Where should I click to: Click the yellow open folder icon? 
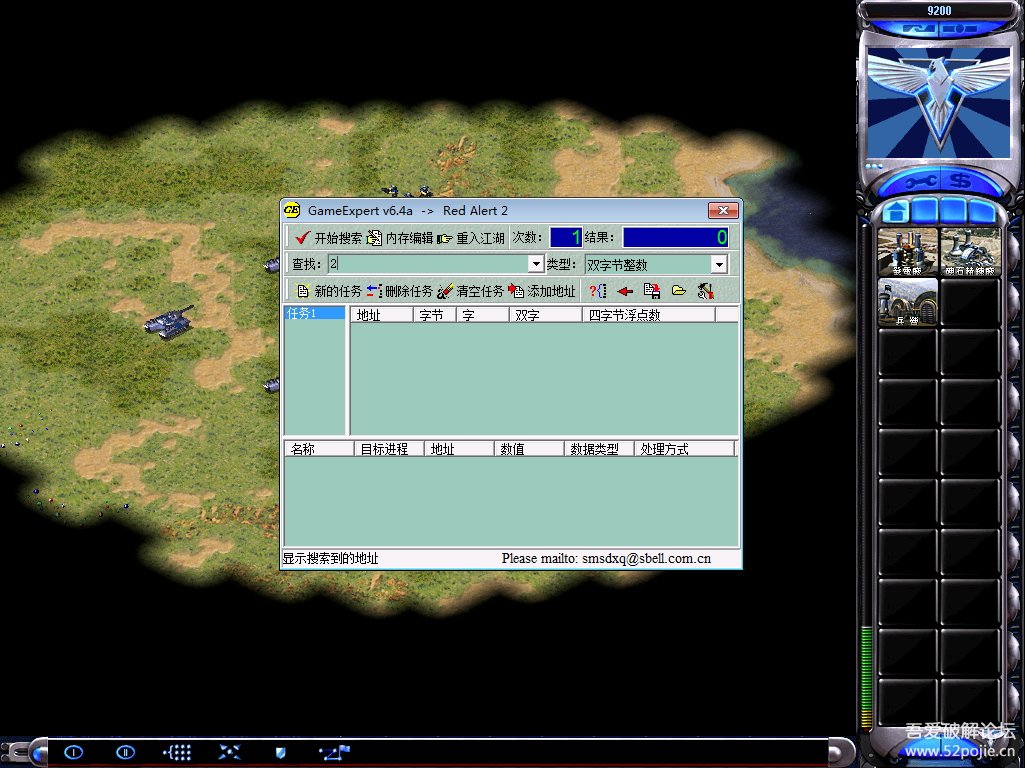(679, 291)
